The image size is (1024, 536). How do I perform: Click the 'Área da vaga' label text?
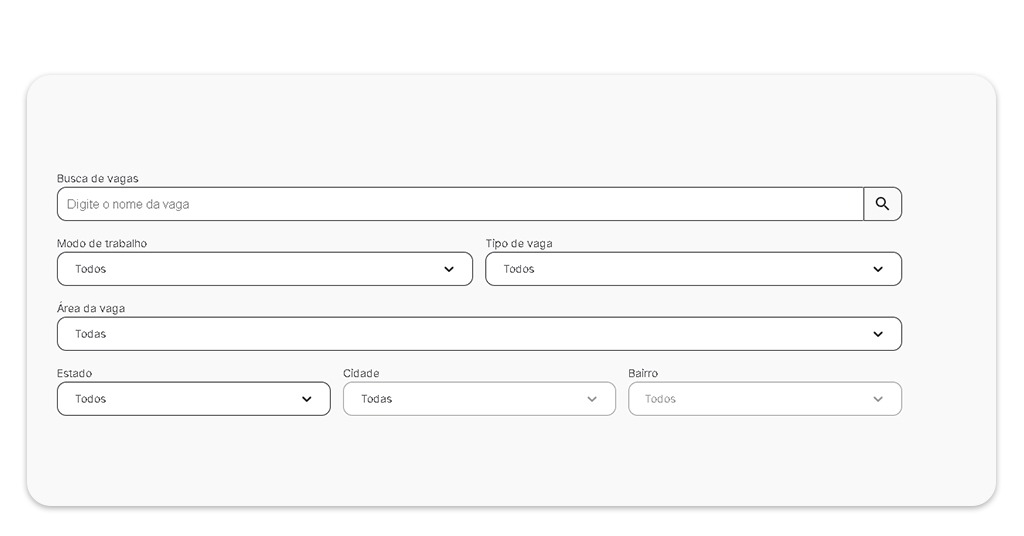click(91, 309)
